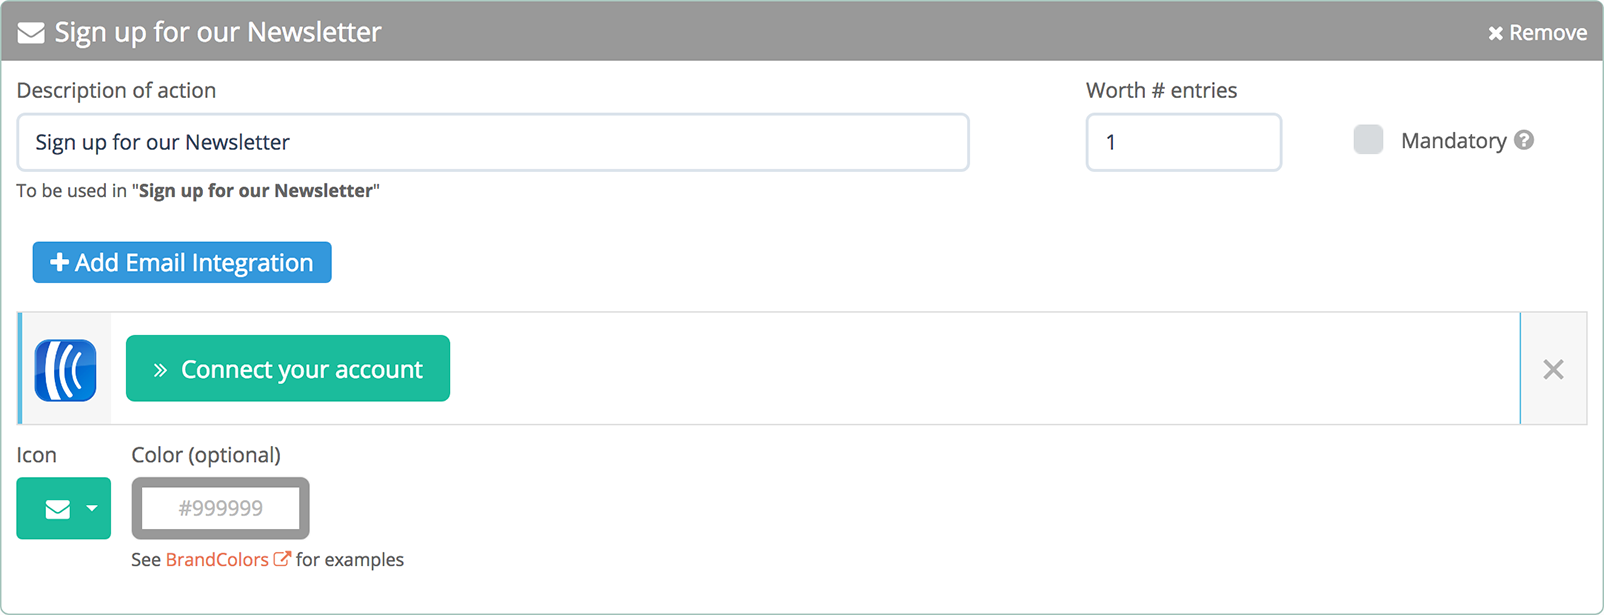This screenshot has width=1604, height=615.
Task: Click the double chevron on Connect button
Action: 160,370
